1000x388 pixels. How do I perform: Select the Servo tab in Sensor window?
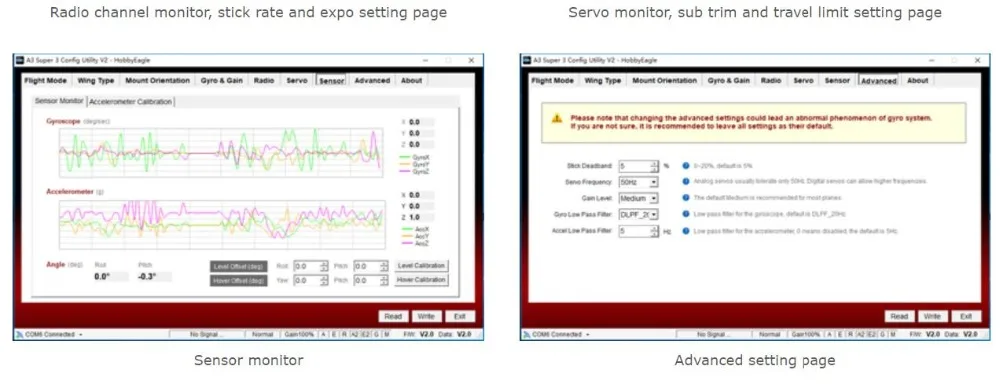297,80
